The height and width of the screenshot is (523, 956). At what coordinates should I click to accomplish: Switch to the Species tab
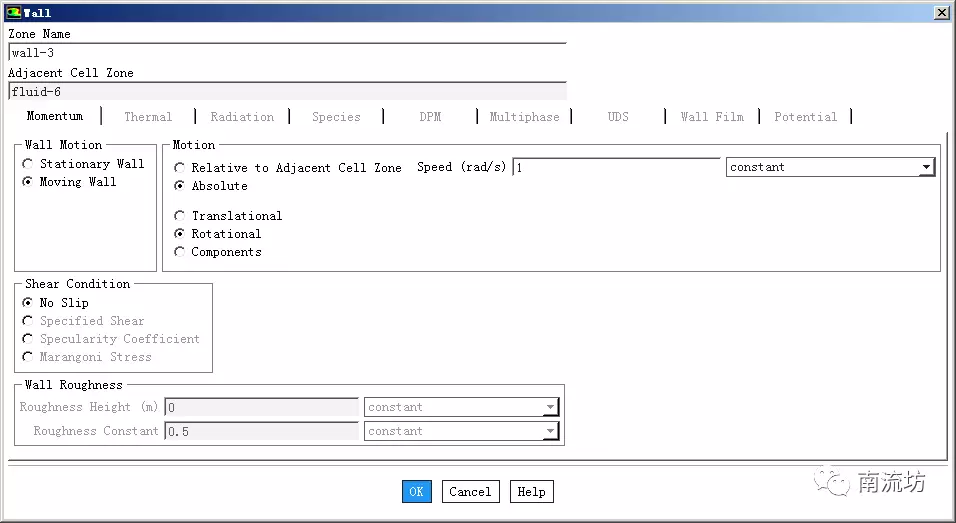336,116
